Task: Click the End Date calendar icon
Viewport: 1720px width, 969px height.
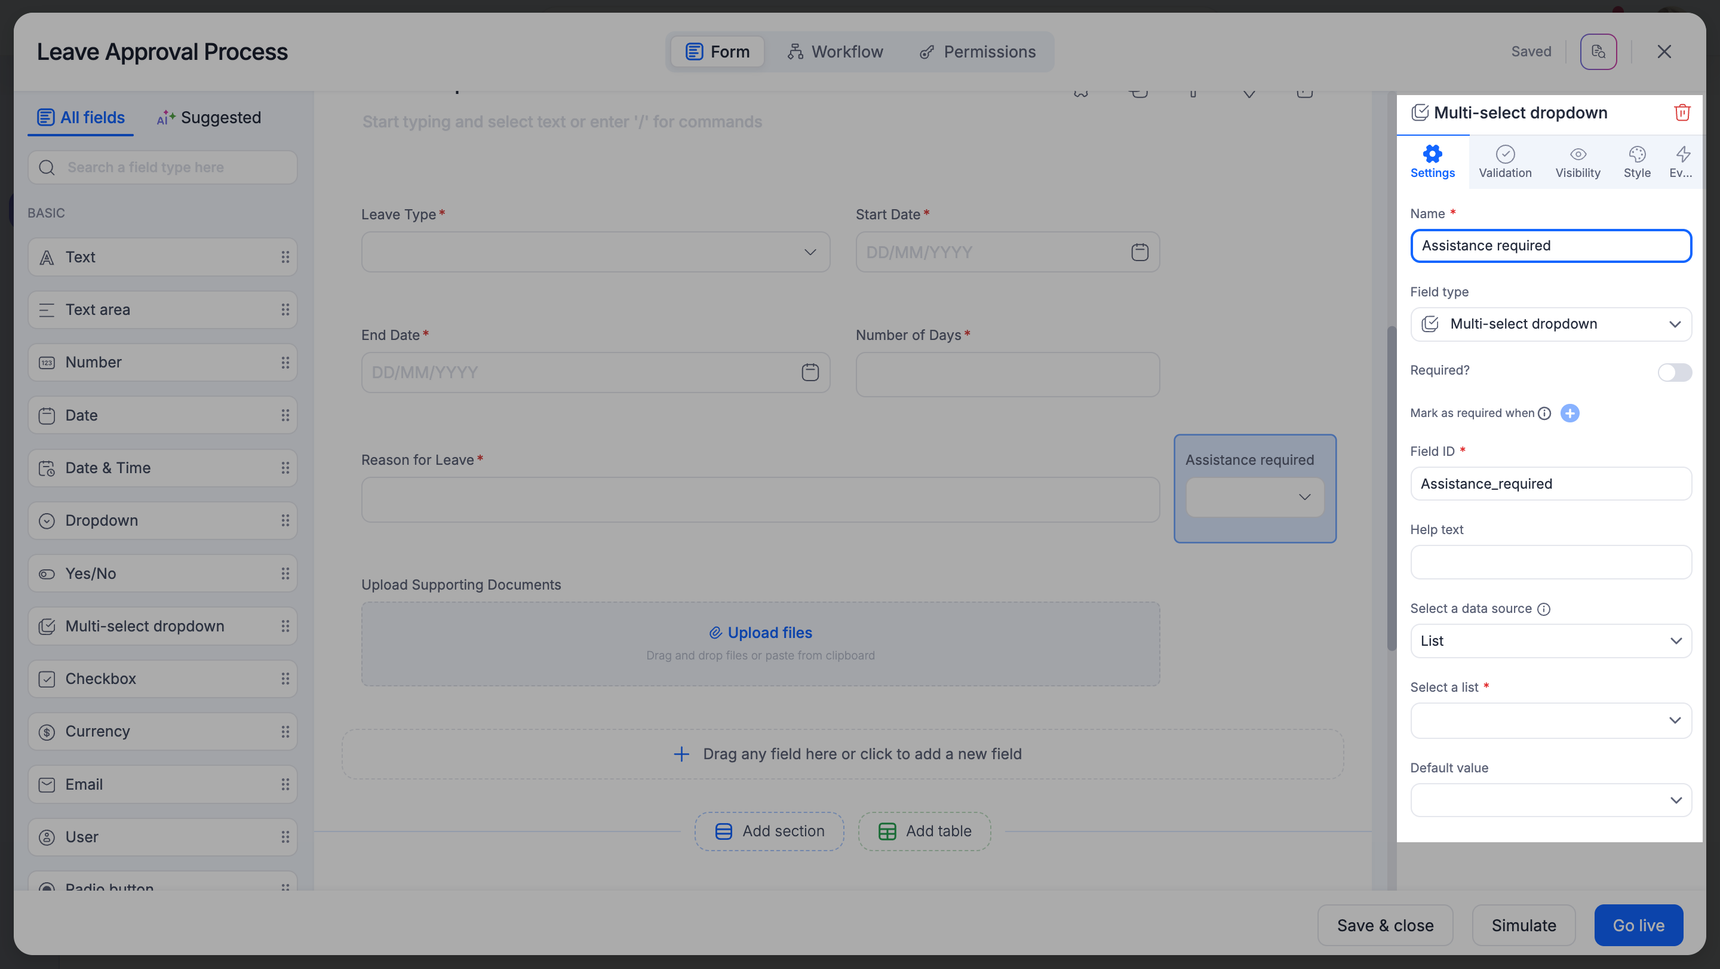Action: pos(810,373)
